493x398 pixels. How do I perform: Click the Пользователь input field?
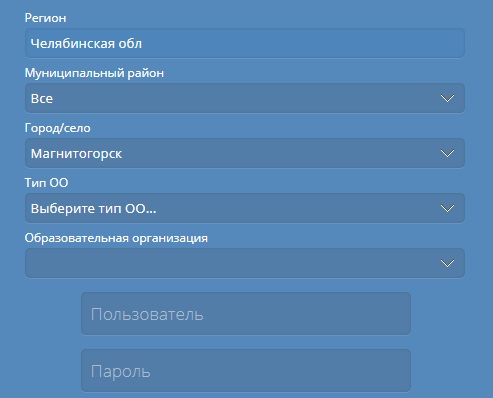(x=246, y=314)
